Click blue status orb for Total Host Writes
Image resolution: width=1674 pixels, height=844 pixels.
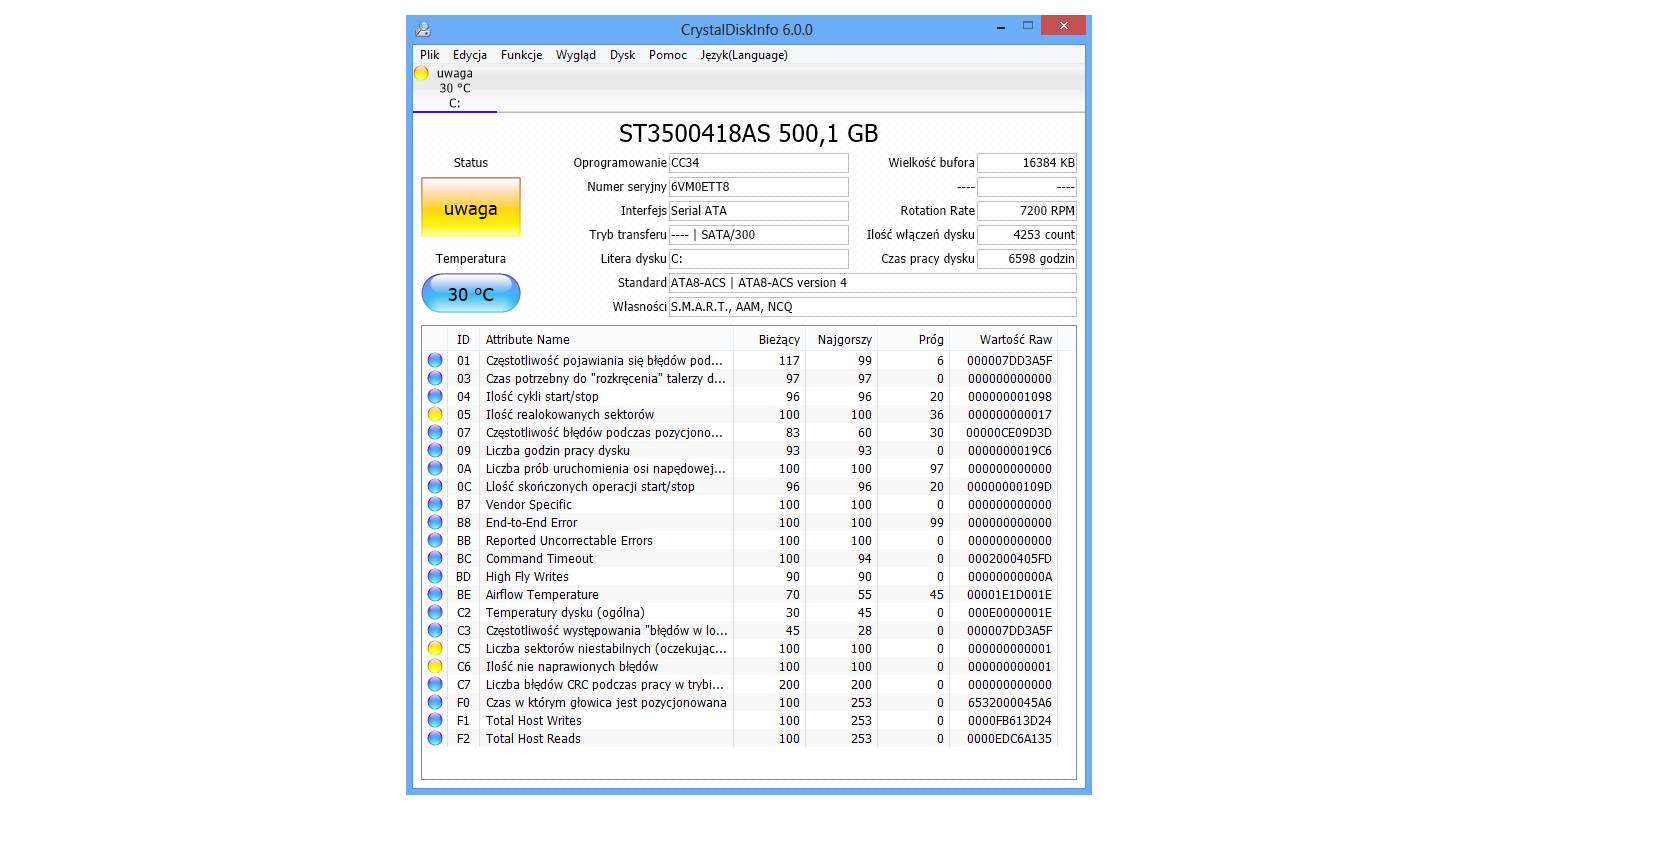click(x=435, y=720)
